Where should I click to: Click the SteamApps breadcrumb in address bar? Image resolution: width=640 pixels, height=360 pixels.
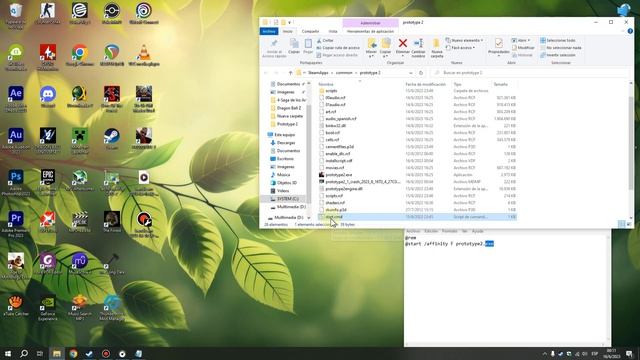pos(318,73)
